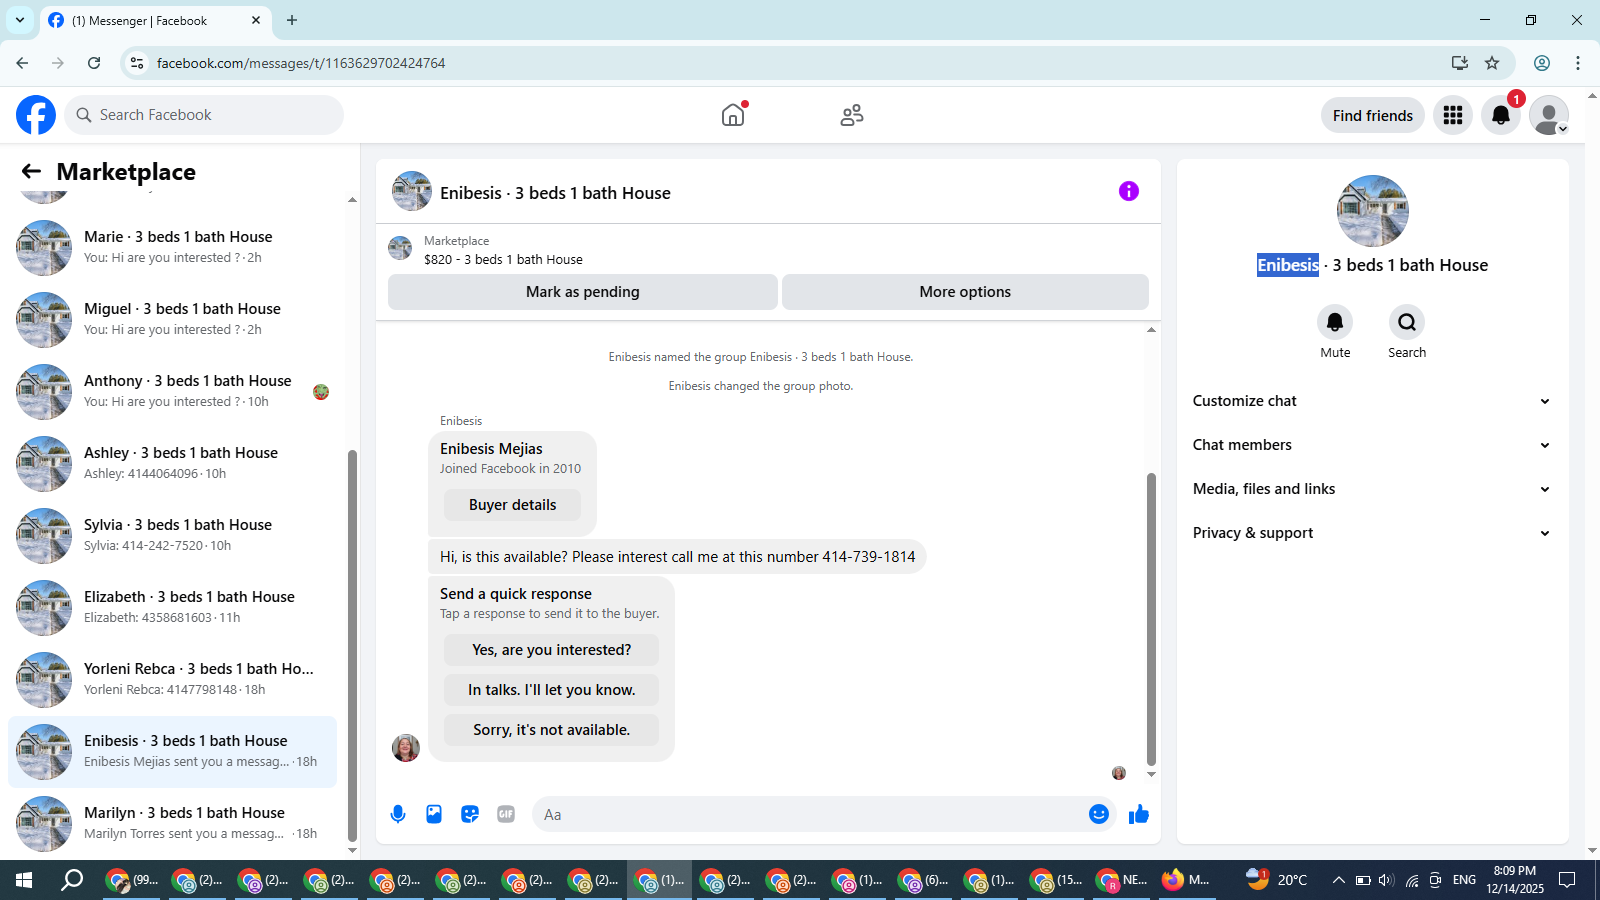Click the Search Facebook field

pos(204,115)
